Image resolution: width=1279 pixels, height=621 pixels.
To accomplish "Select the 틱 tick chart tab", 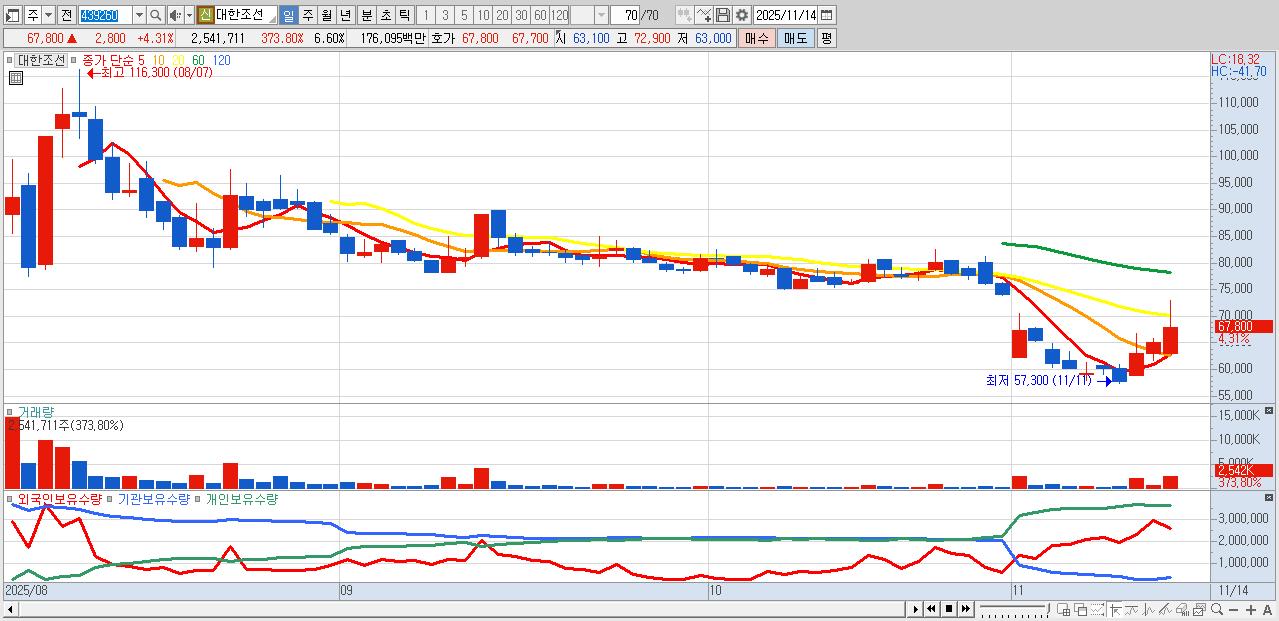I will point(404,15).
